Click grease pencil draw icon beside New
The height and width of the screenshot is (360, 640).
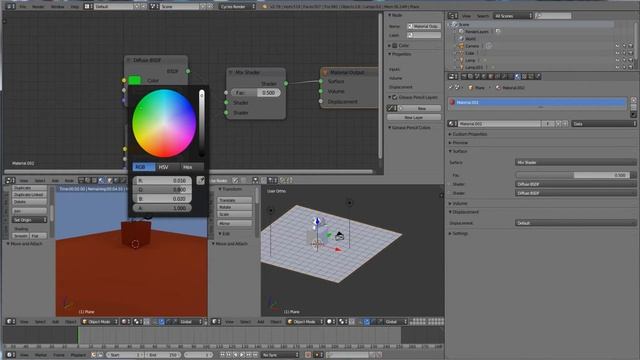391,108
